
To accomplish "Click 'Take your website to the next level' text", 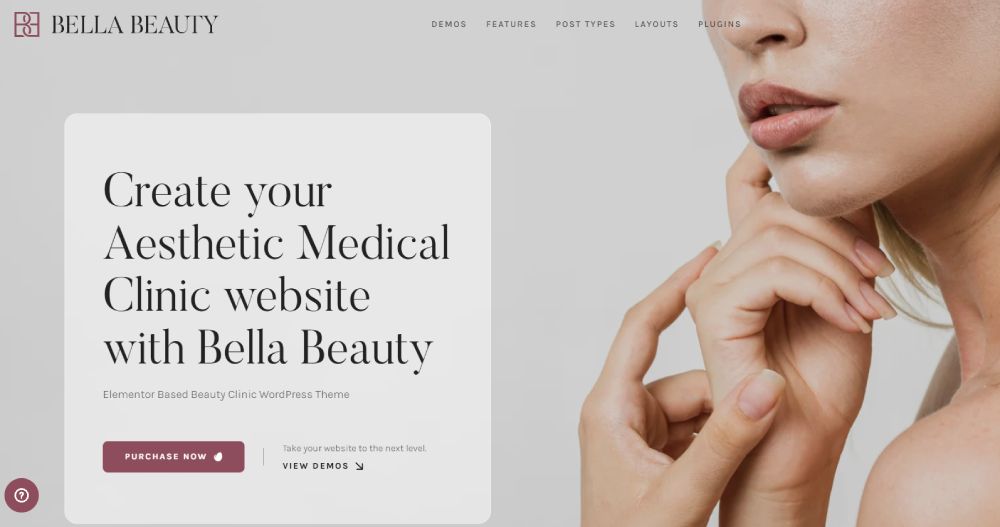I will tap(354, 449).
